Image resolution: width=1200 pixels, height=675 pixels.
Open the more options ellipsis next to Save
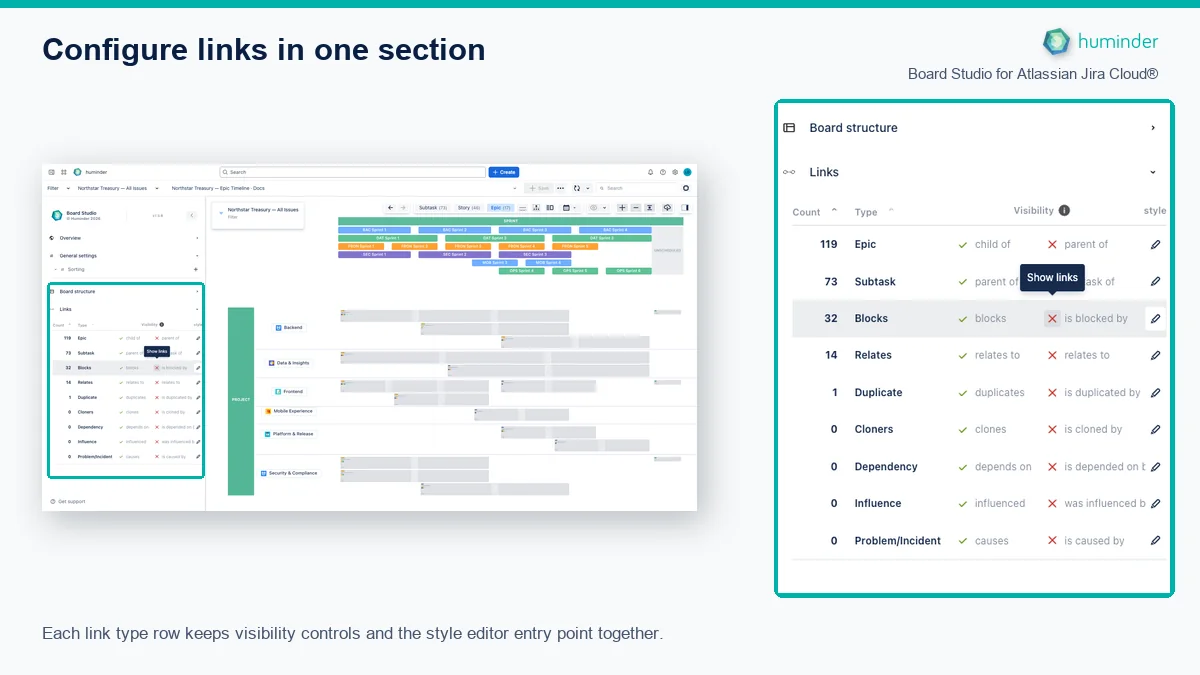(x=560, y=188)
